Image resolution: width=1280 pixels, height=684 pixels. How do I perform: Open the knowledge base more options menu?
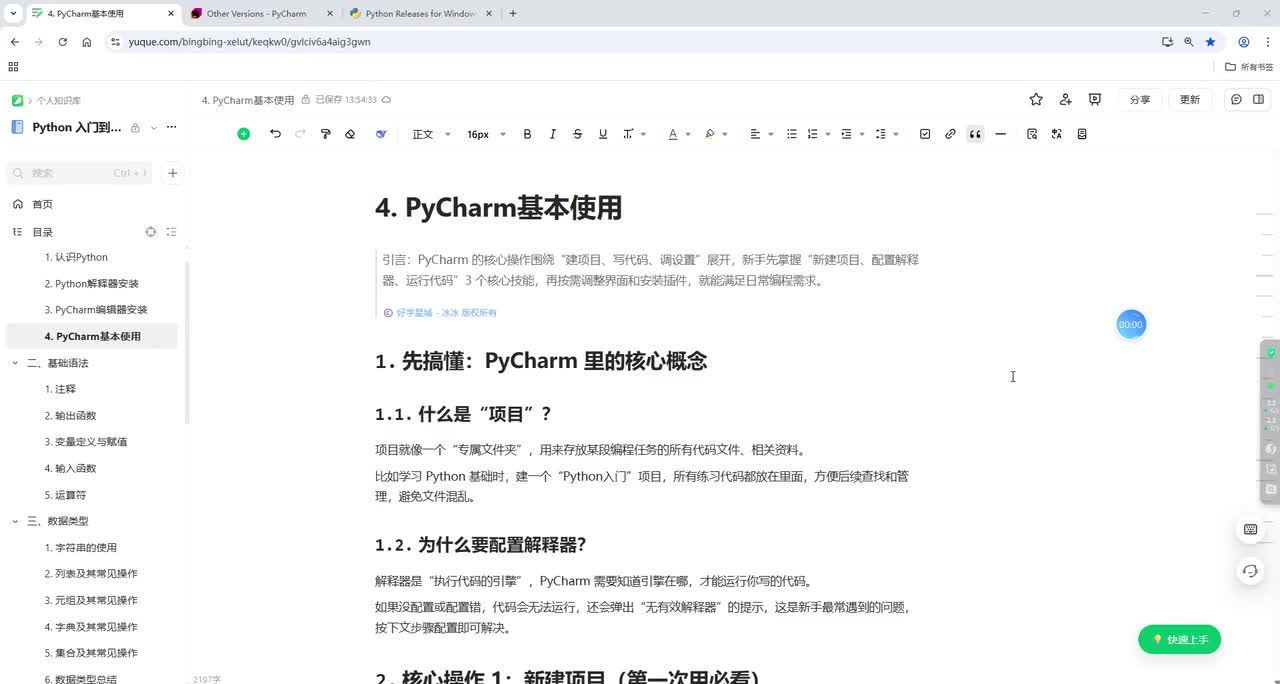tap(171, 127)
